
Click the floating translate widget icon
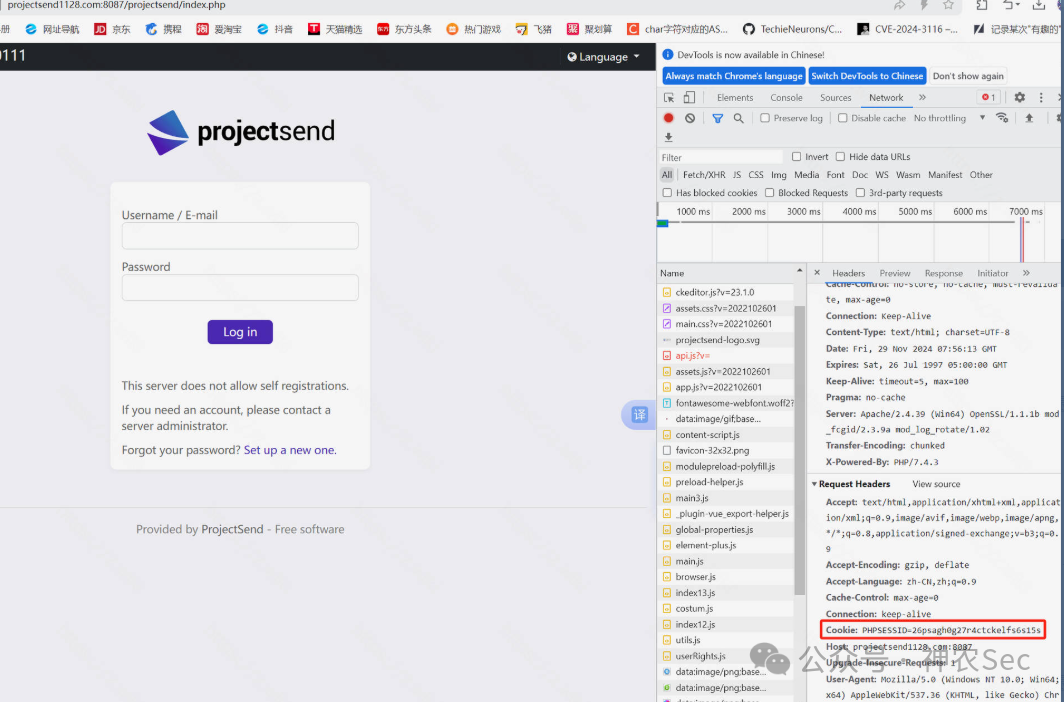639,414
